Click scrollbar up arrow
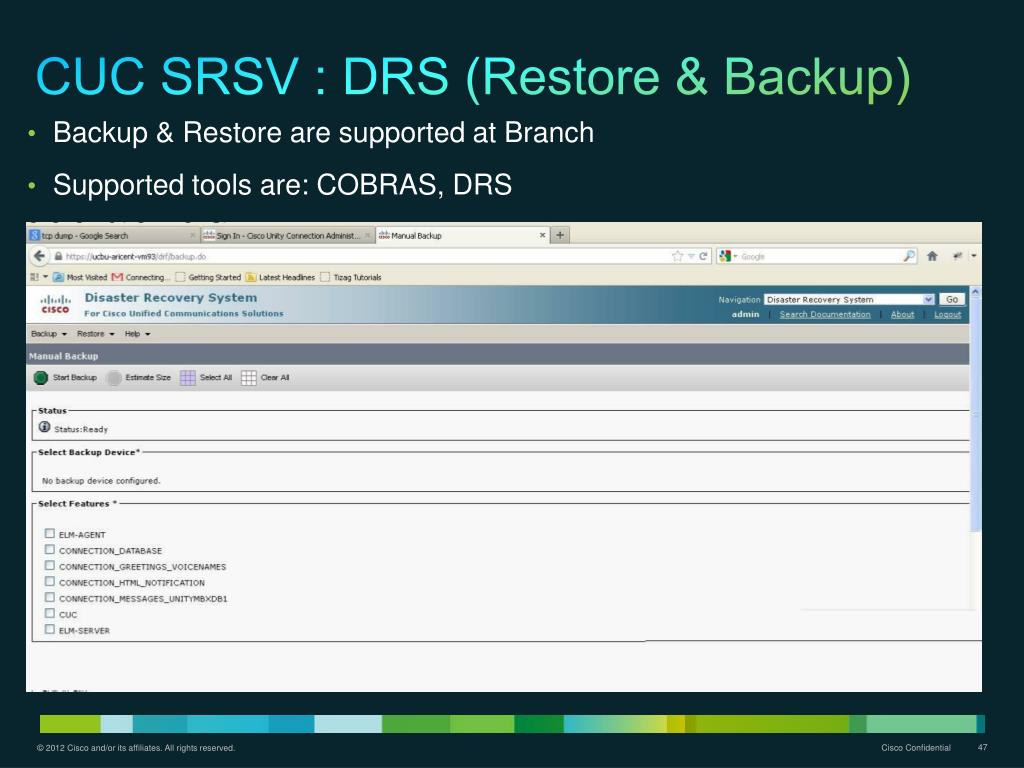Screen dimensions: 1024x768 point(975,293)
